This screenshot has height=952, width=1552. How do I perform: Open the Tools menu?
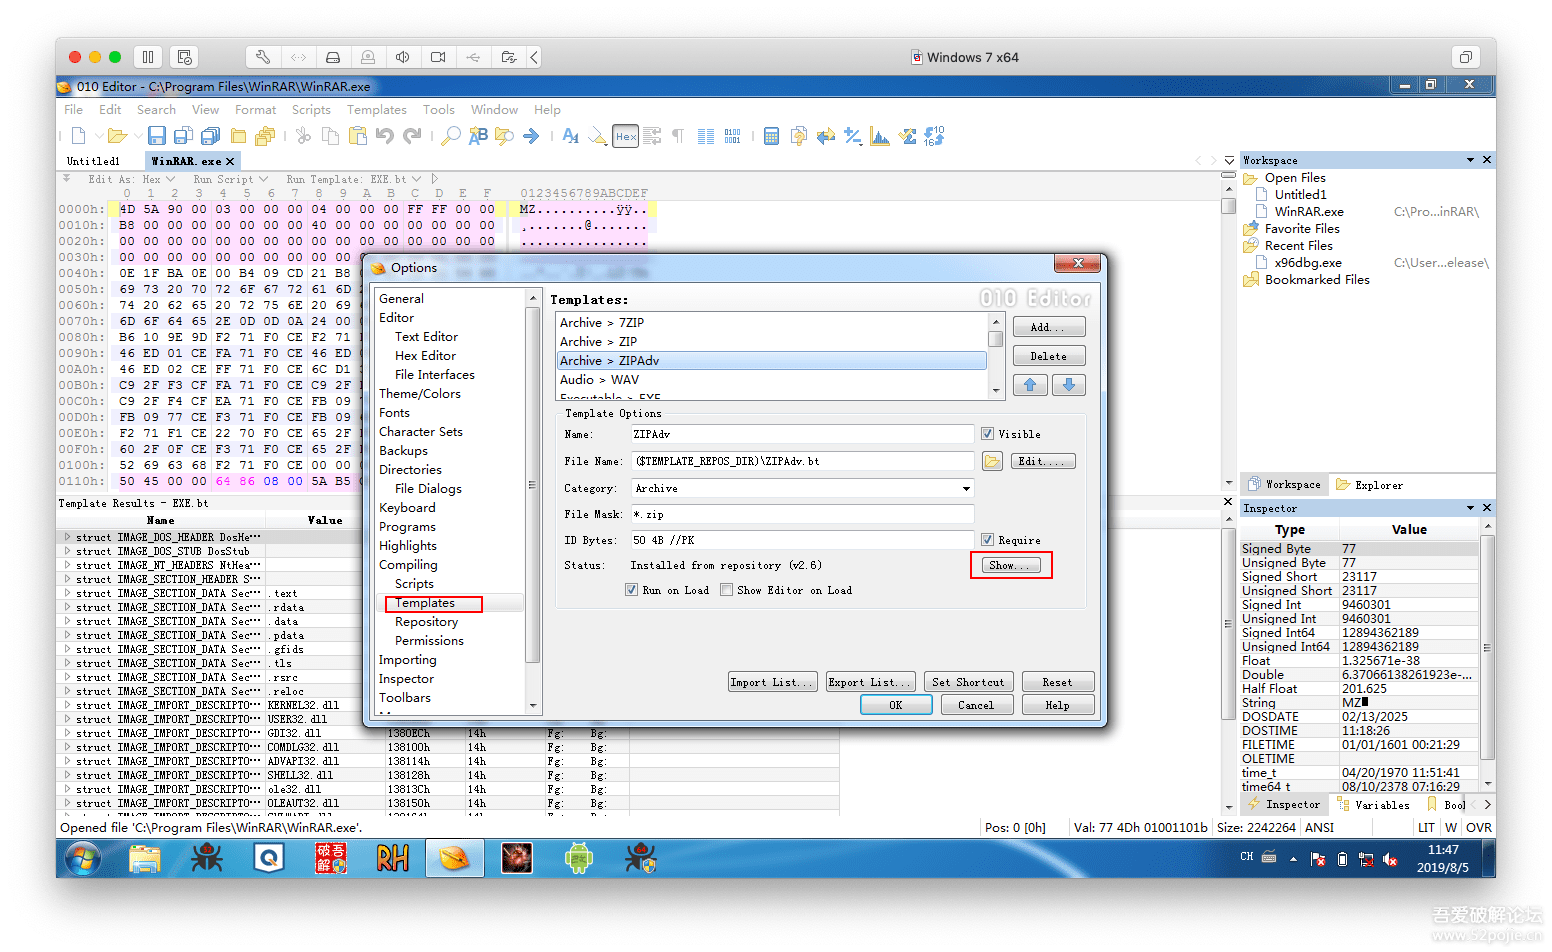coord(439,110)
